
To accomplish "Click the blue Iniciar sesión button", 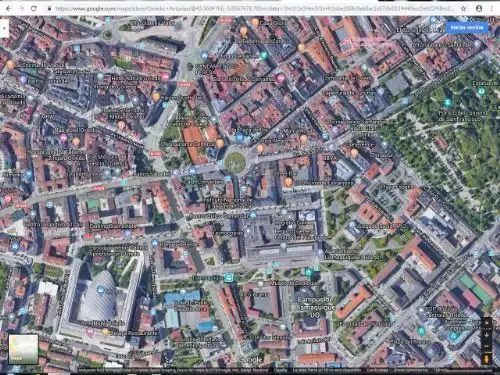I will coord(467,27).
